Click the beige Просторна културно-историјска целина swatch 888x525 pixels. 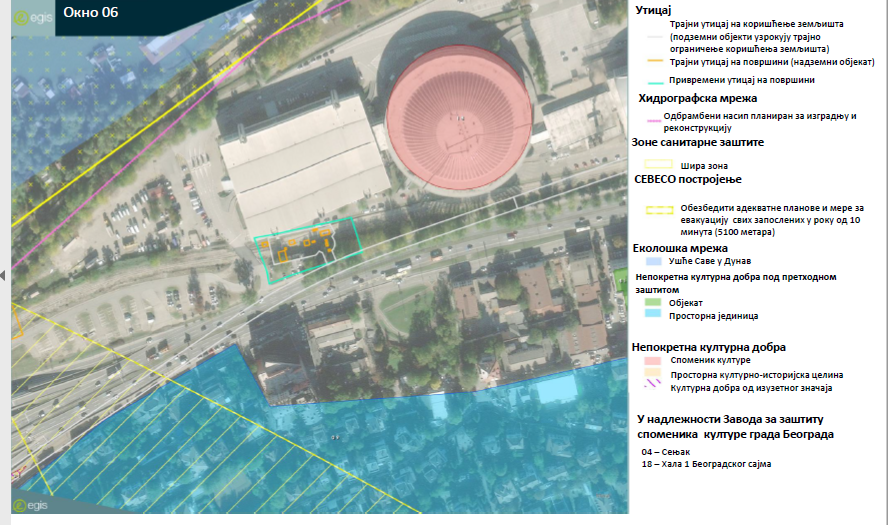coord(653,373)
